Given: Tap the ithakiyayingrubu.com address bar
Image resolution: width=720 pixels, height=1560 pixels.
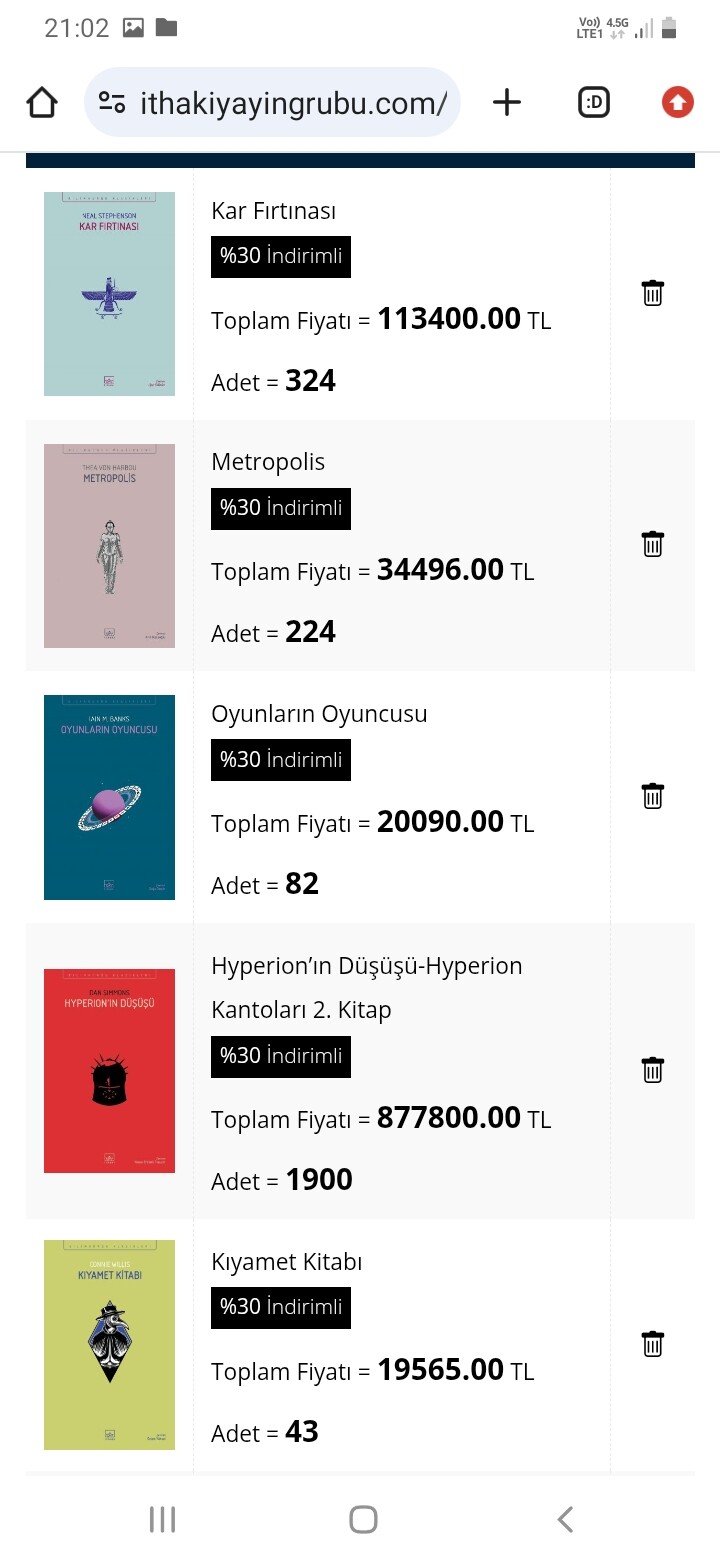Looking at the screenshot, I should tap(292, 102).
